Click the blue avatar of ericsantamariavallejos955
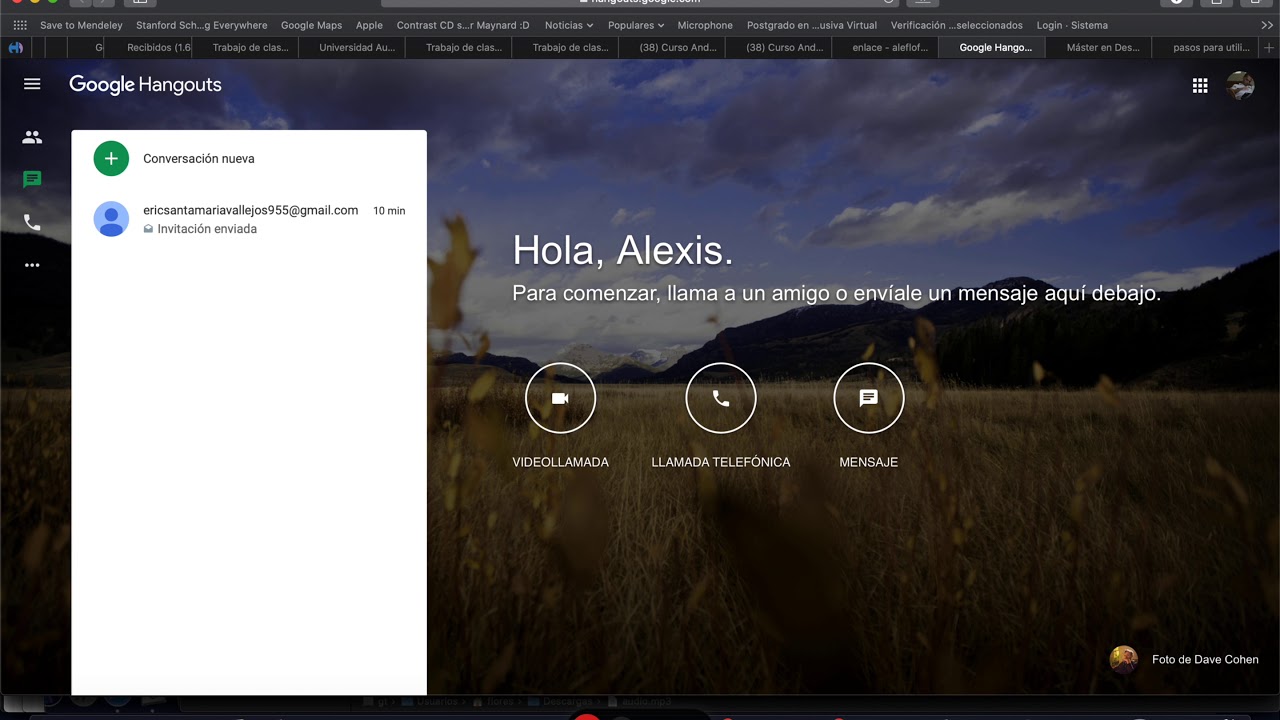The width and height of the screenshot is (1280, 720). click(x=111, y=219)
